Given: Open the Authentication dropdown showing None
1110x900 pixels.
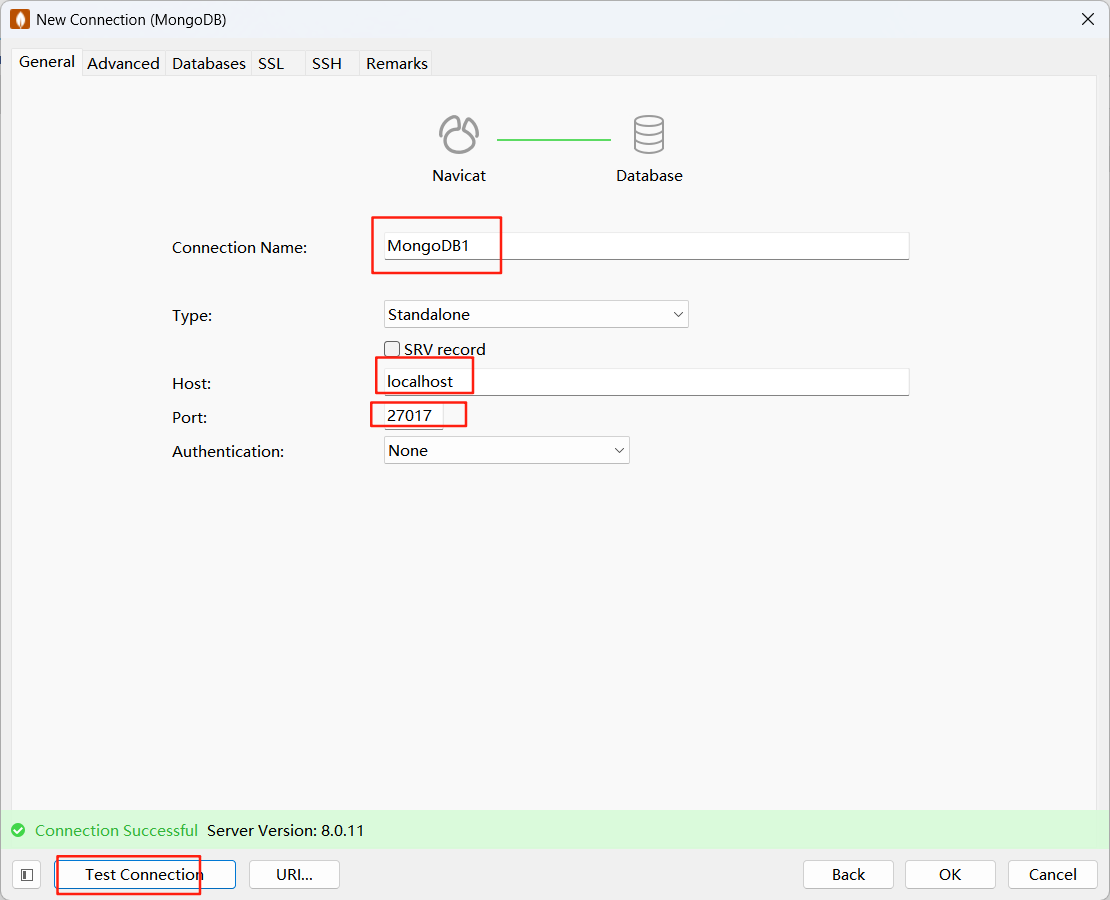Looking at the screenshot, I should (x=506, y=450).
